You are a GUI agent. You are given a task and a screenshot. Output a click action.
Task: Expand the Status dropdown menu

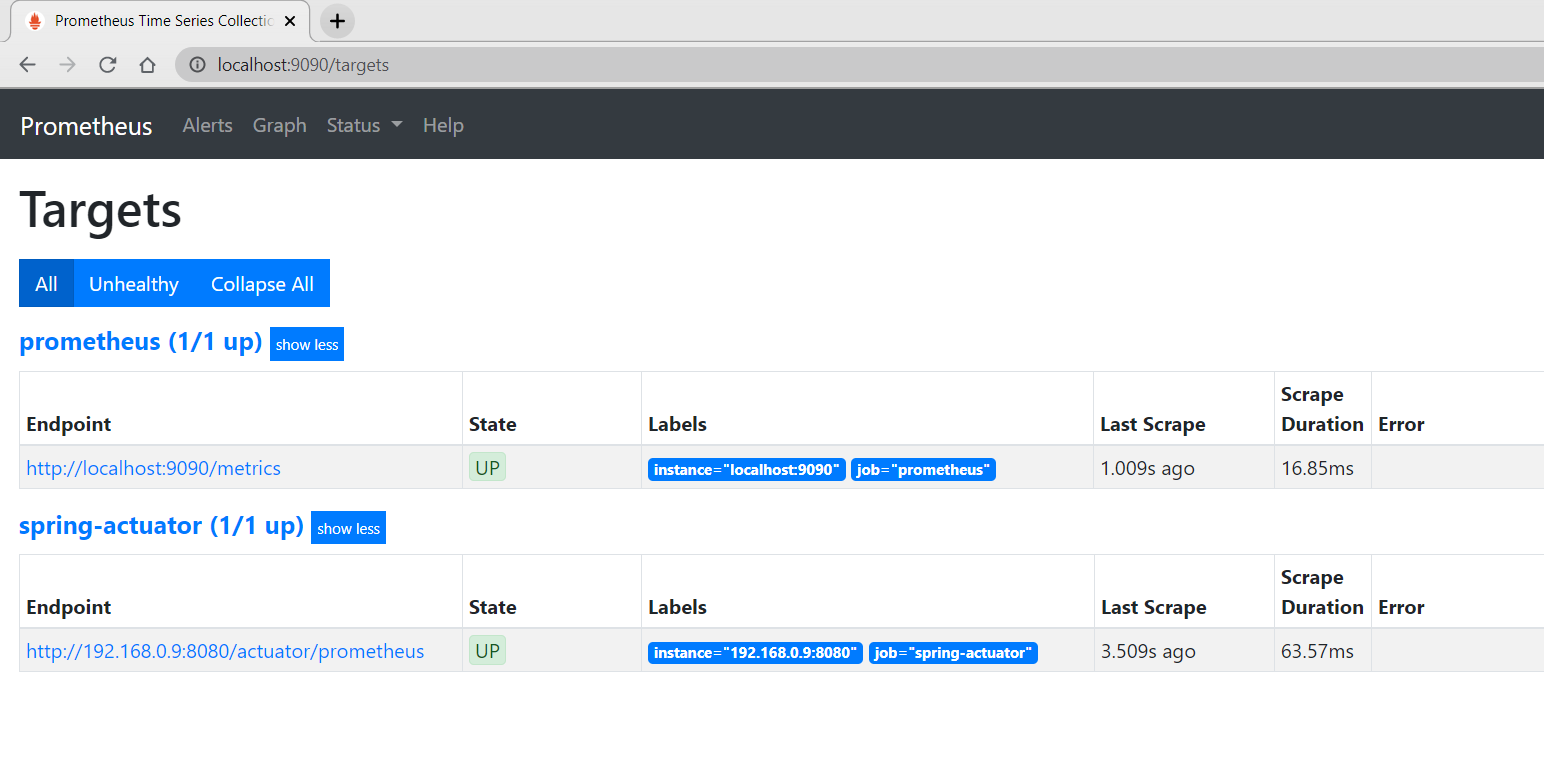(x=364, y=126)
